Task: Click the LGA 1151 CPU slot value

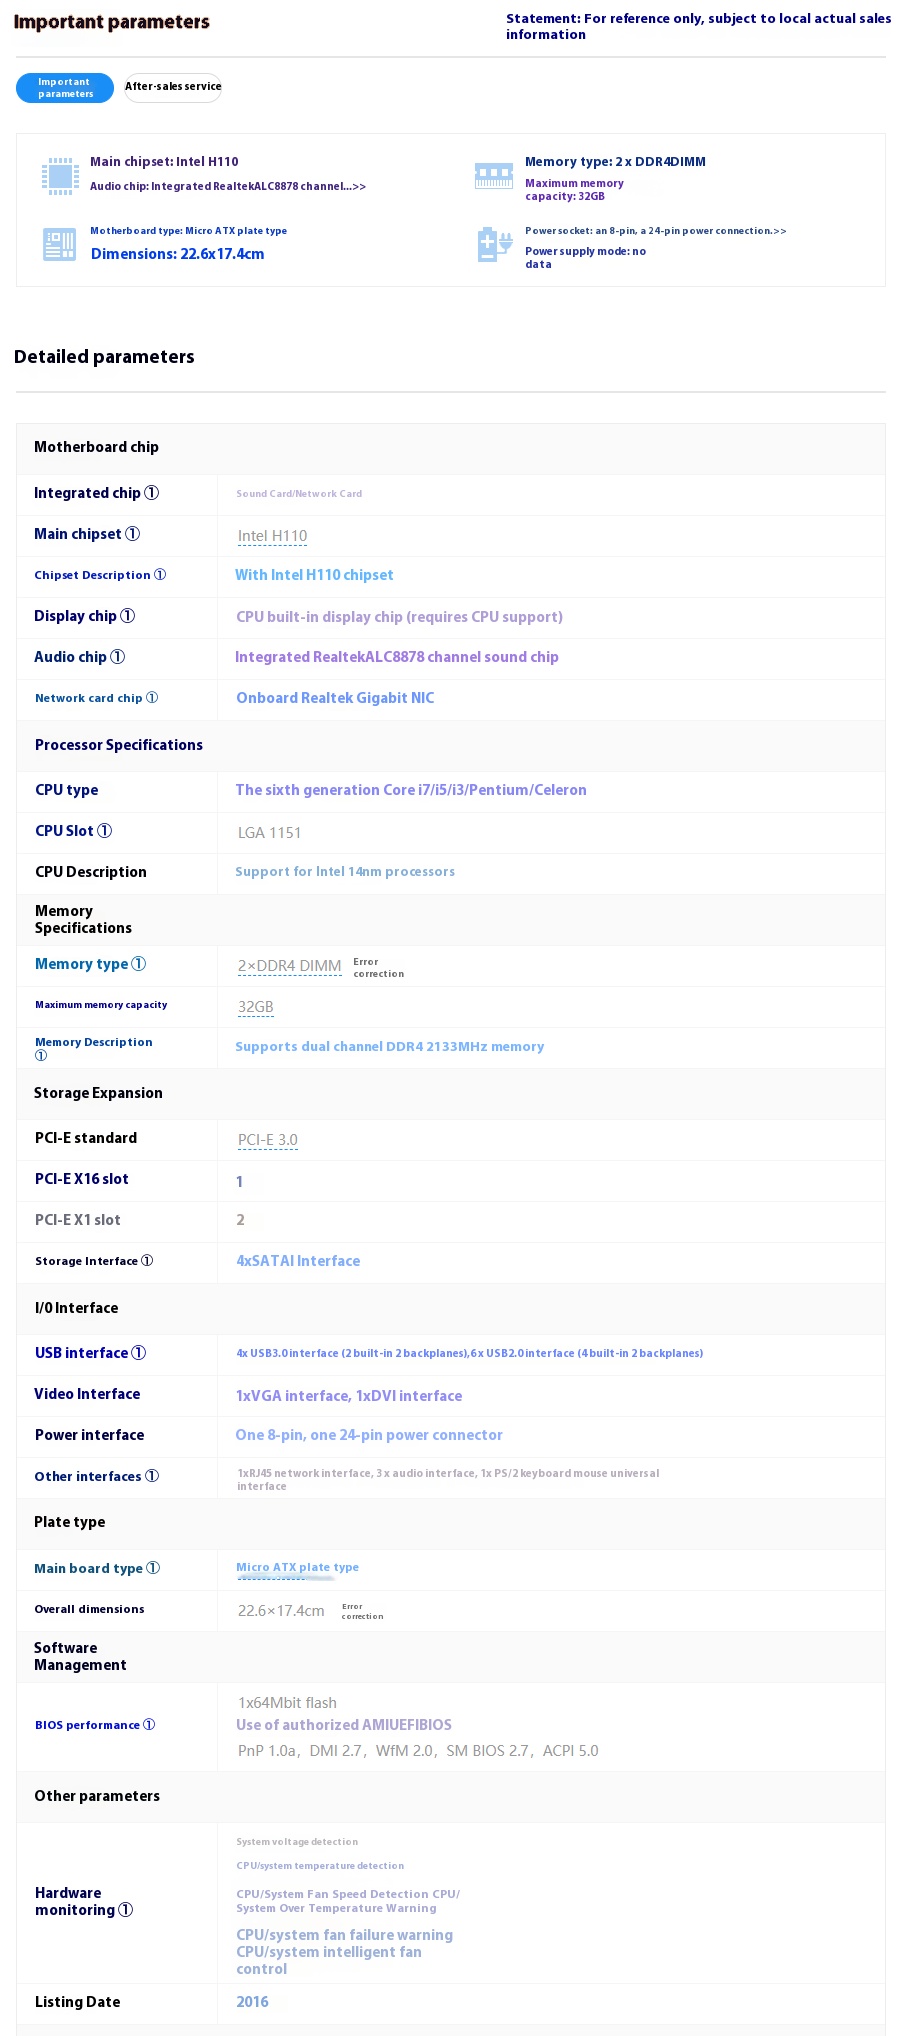Action: point(269,833)
